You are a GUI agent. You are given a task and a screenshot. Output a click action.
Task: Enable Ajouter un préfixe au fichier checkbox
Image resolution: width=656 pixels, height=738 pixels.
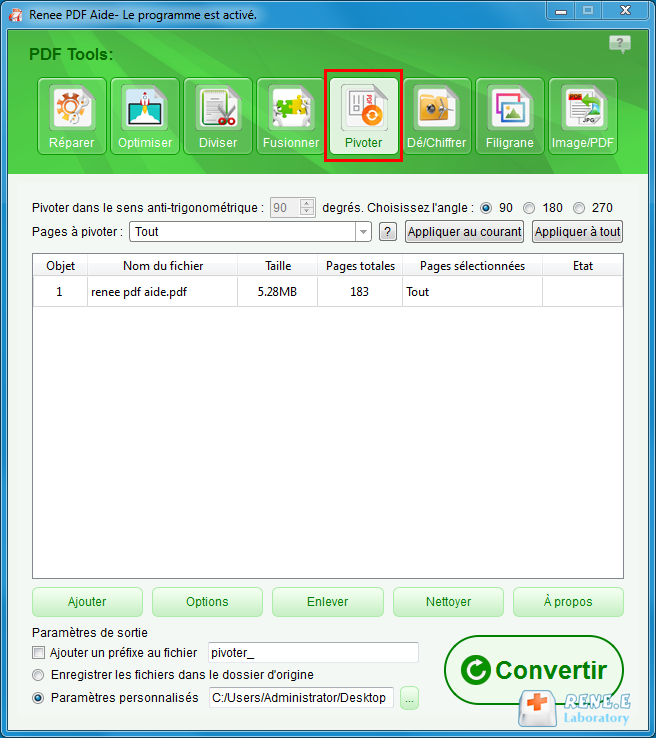tap(39, 653)
